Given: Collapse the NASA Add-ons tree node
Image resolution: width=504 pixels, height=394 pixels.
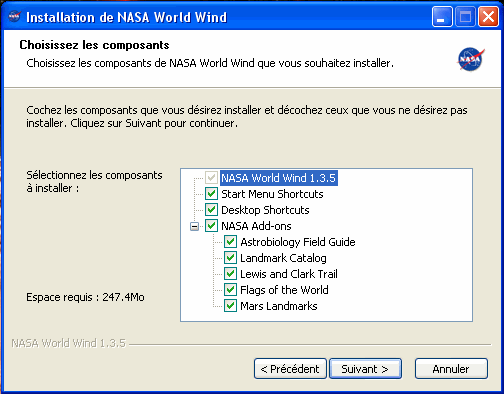Looking at the screenshot, I should coord(194,227).
